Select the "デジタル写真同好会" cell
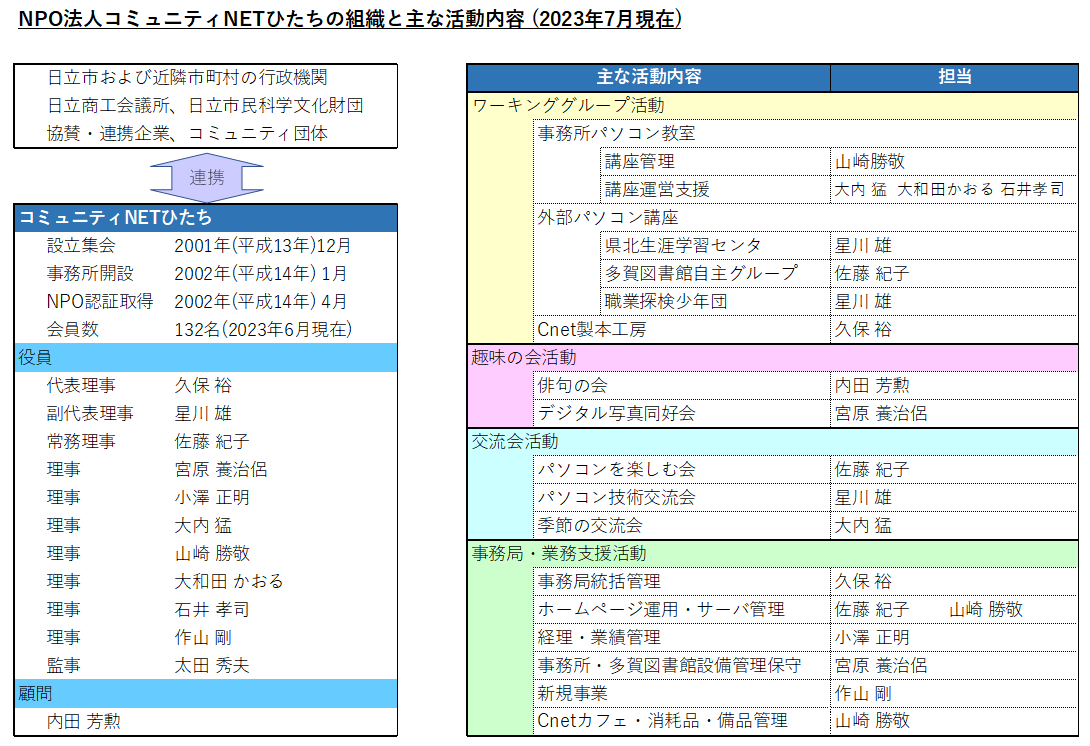 682,413
